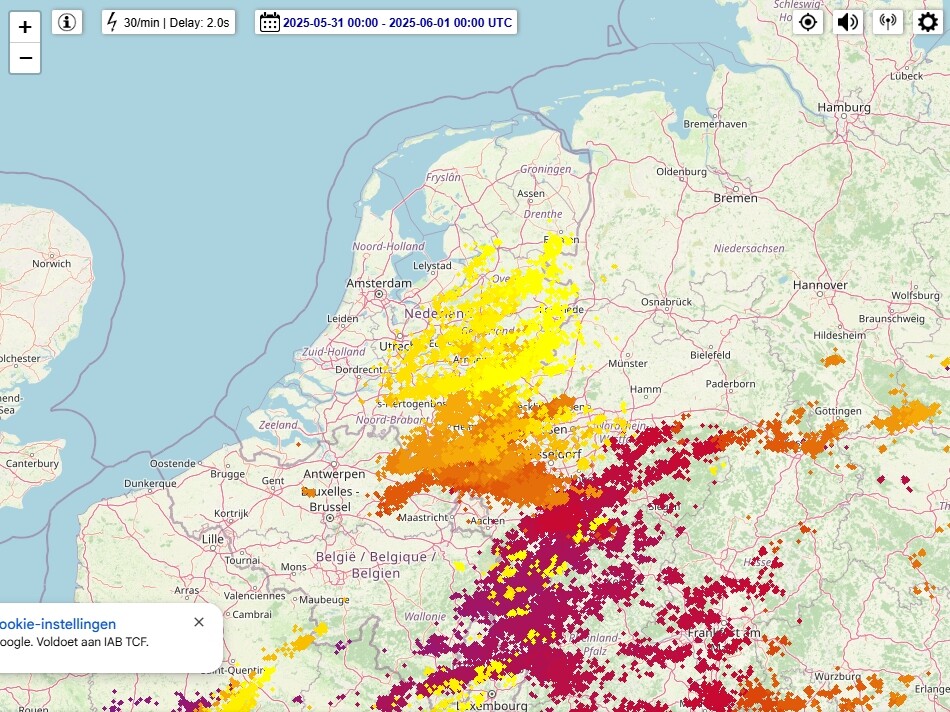Click the Paderborn city label
Viewport: 950px width, 712px height.
pyautogui.click(x=730, y=384)
